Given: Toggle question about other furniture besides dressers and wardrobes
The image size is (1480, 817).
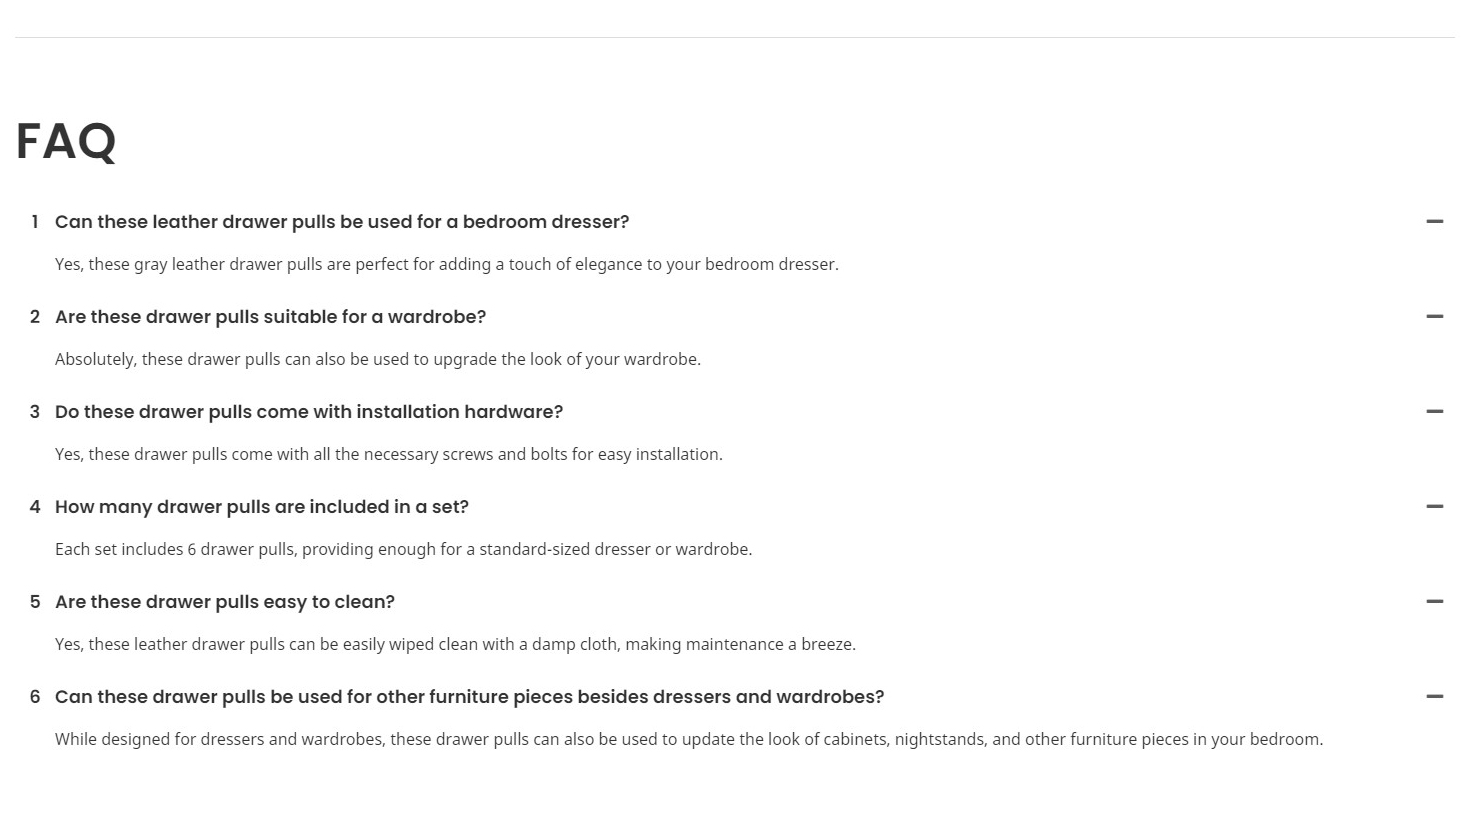Looking at the screenshot, I should [470, 697].
